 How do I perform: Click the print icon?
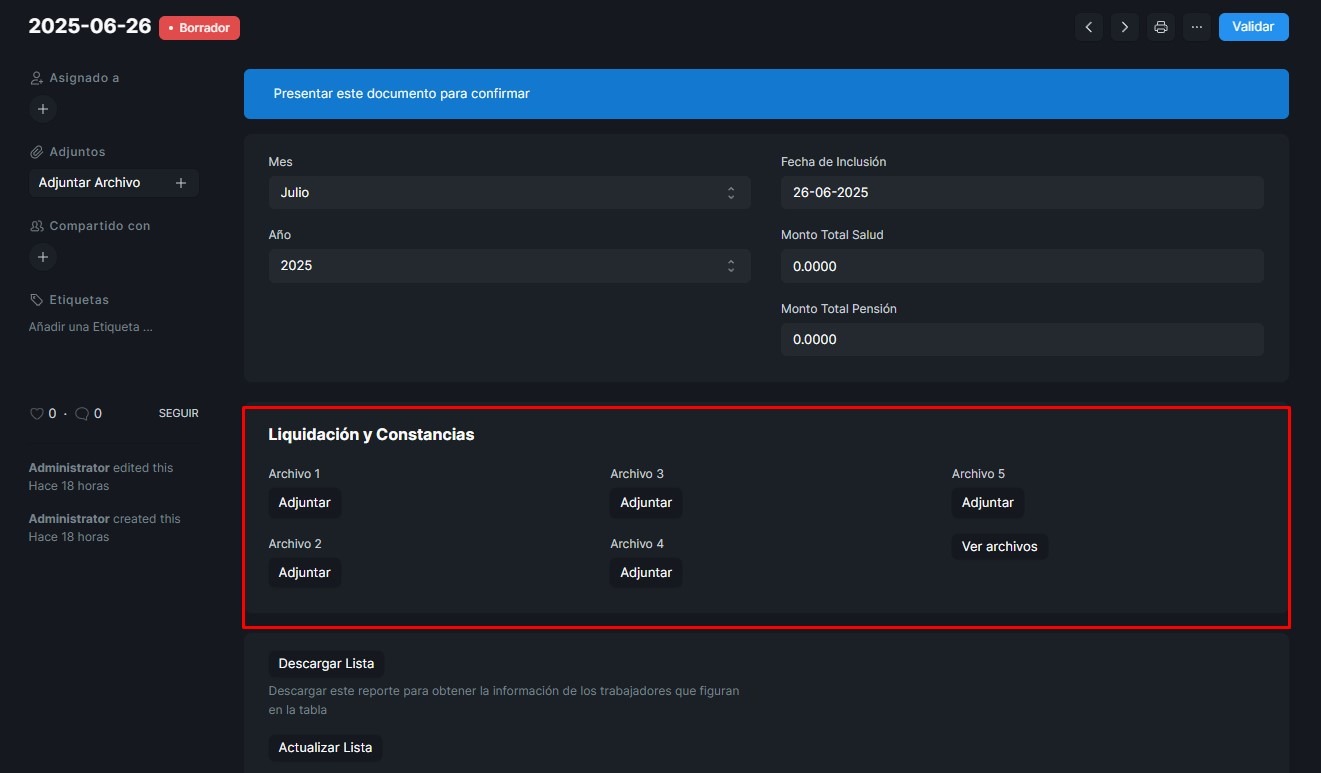[1160, 27]
